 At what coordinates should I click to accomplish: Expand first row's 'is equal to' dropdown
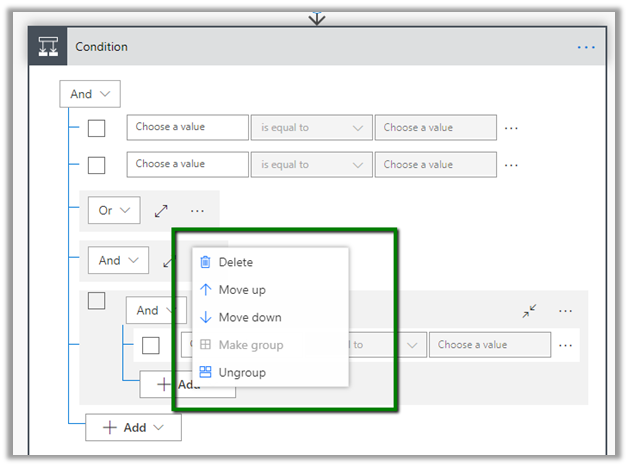point(311,128)
